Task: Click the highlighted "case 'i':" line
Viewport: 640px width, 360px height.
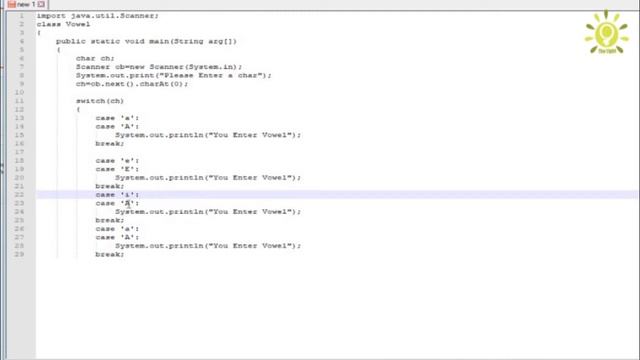Action: [117, 195]
